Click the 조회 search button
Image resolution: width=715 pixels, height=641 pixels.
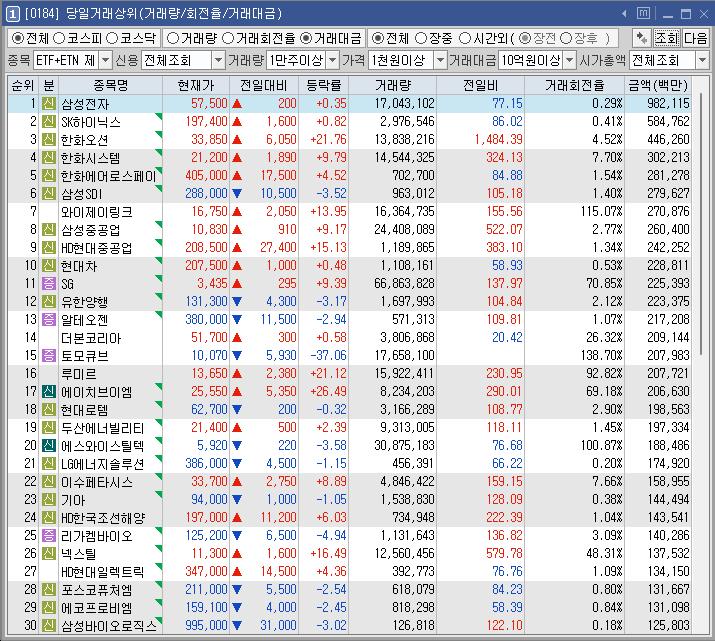point(667,38)
